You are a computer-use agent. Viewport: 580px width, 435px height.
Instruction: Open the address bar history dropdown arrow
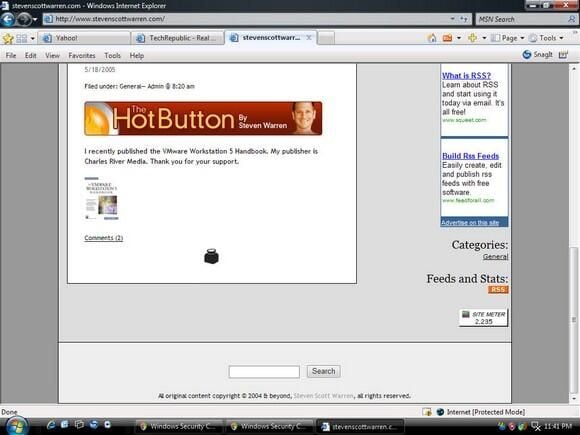453,19
